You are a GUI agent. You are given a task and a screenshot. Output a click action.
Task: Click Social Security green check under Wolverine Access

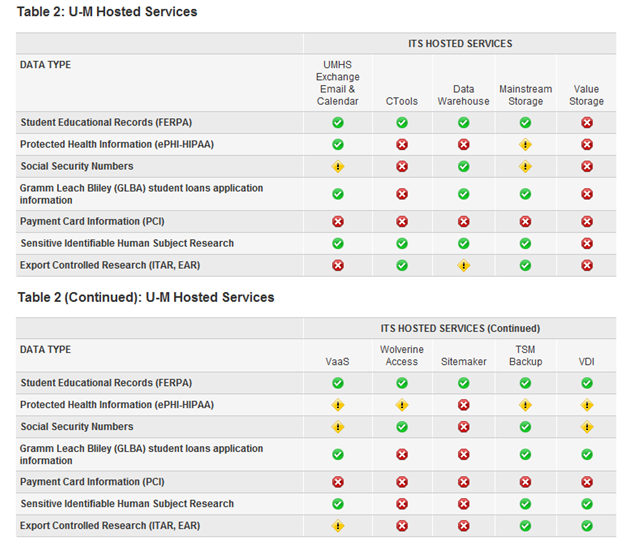[x=402, y=427]
